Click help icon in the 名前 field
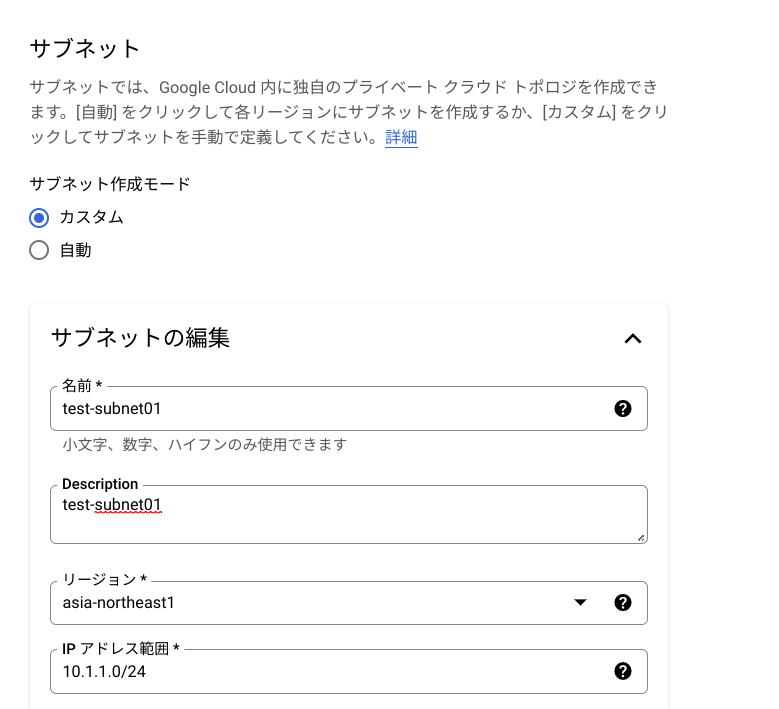779x709 pixels. tap(623, 408)
